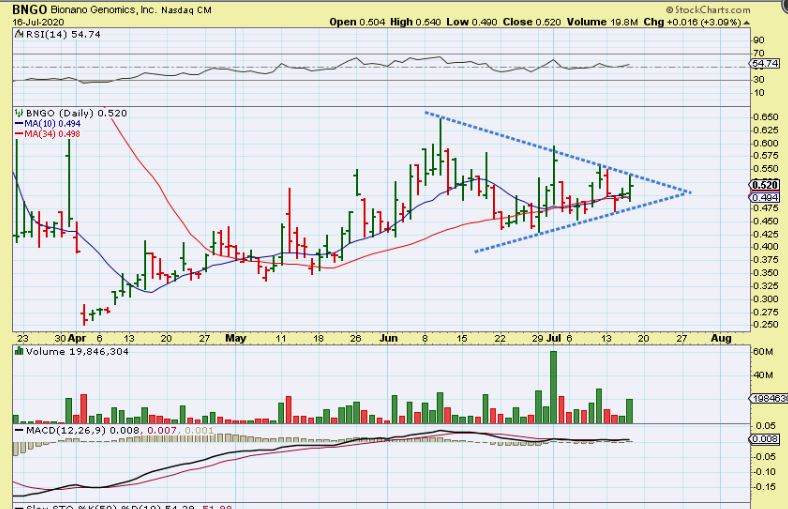Click the volume value tag on right axis
The image size is (788, 509).
[x=768, y=398]
